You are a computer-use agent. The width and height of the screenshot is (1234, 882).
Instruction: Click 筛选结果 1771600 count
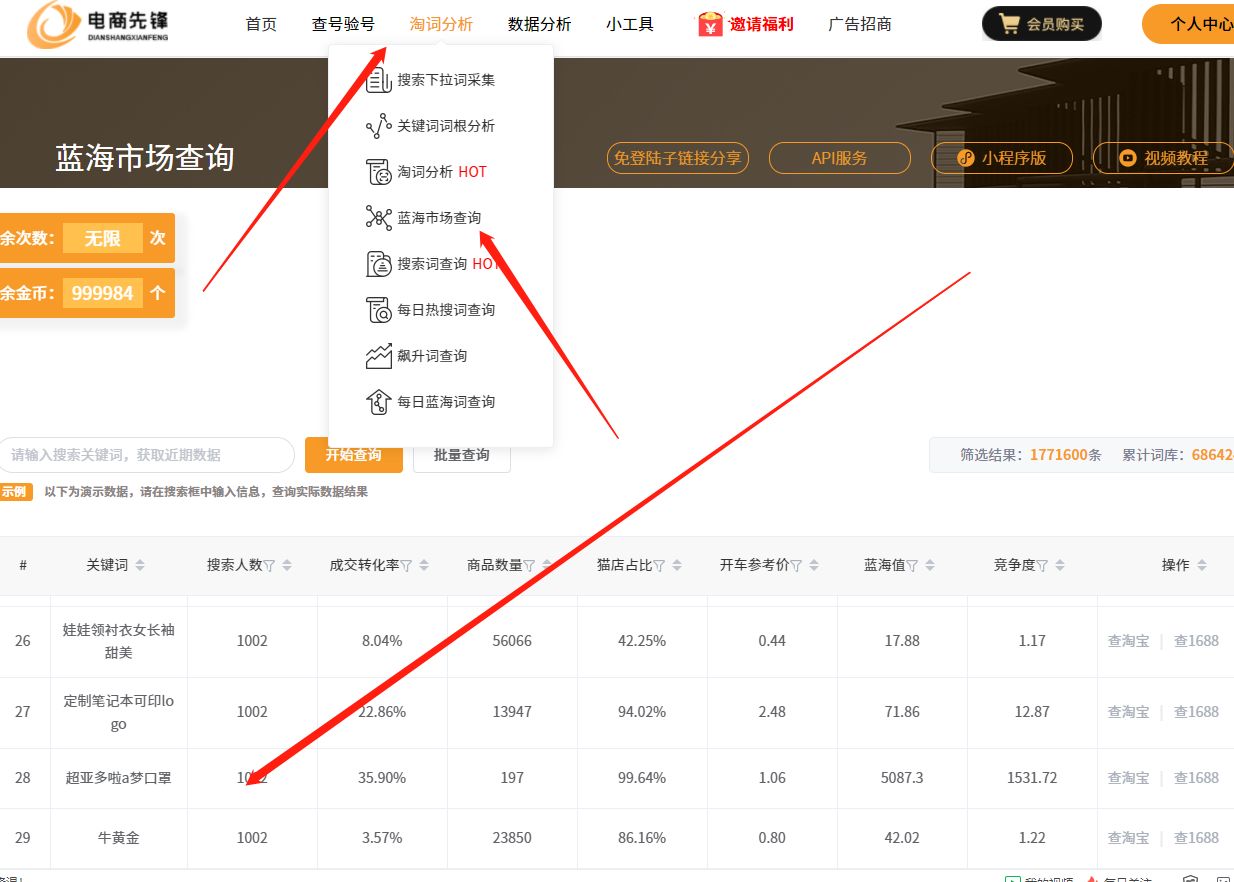coord(1059,455)
